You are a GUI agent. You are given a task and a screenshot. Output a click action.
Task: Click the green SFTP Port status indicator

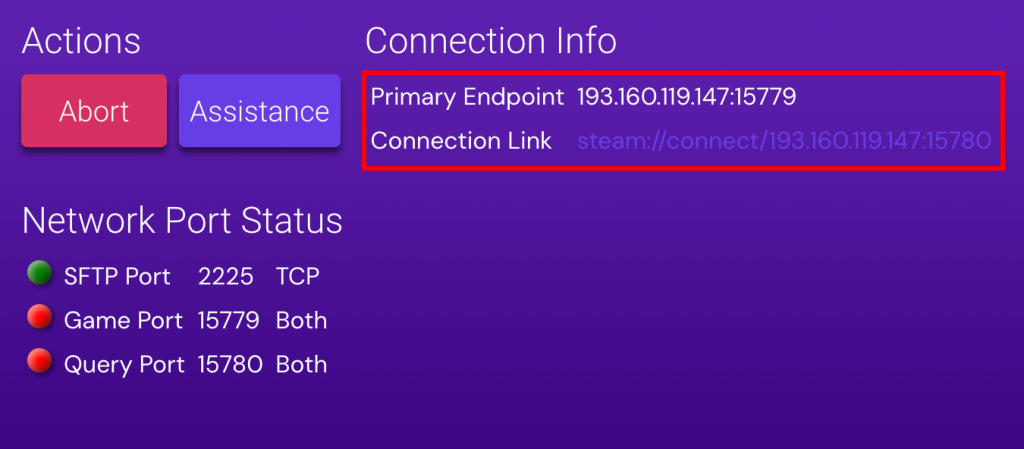40,273
